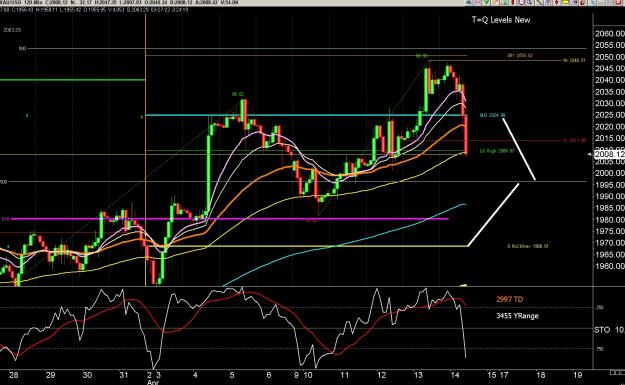
Task: Click the 1970.00 price axis label
Action: 609,243
